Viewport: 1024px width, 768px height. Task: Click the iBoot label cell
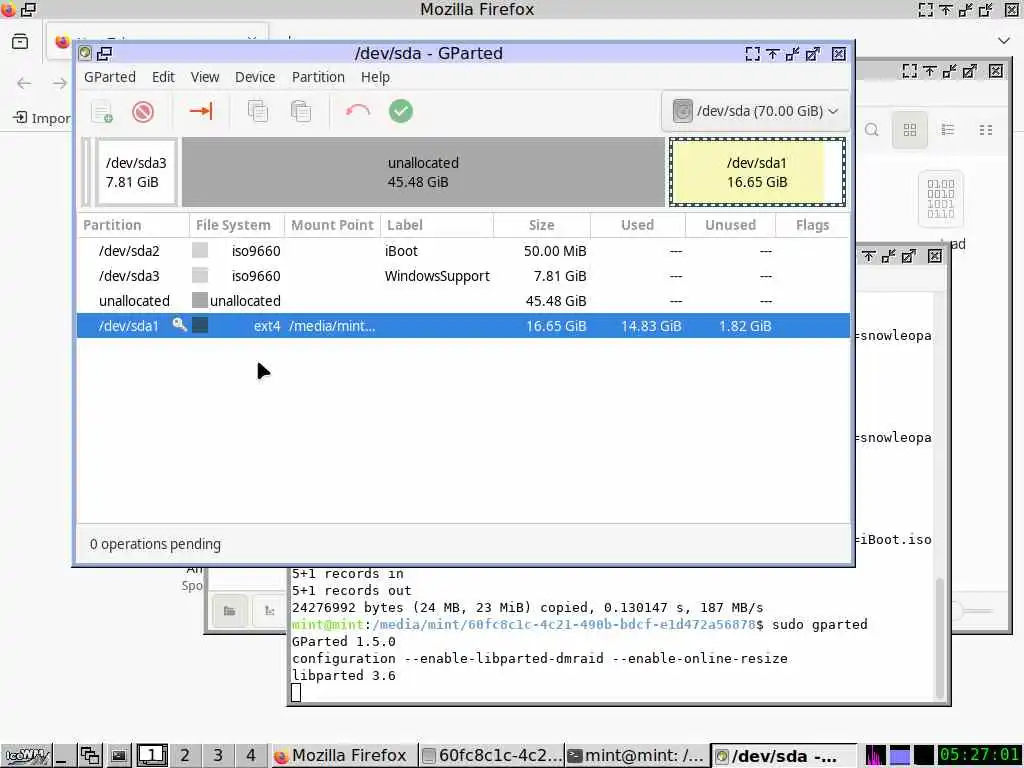[x=401, y=251]
